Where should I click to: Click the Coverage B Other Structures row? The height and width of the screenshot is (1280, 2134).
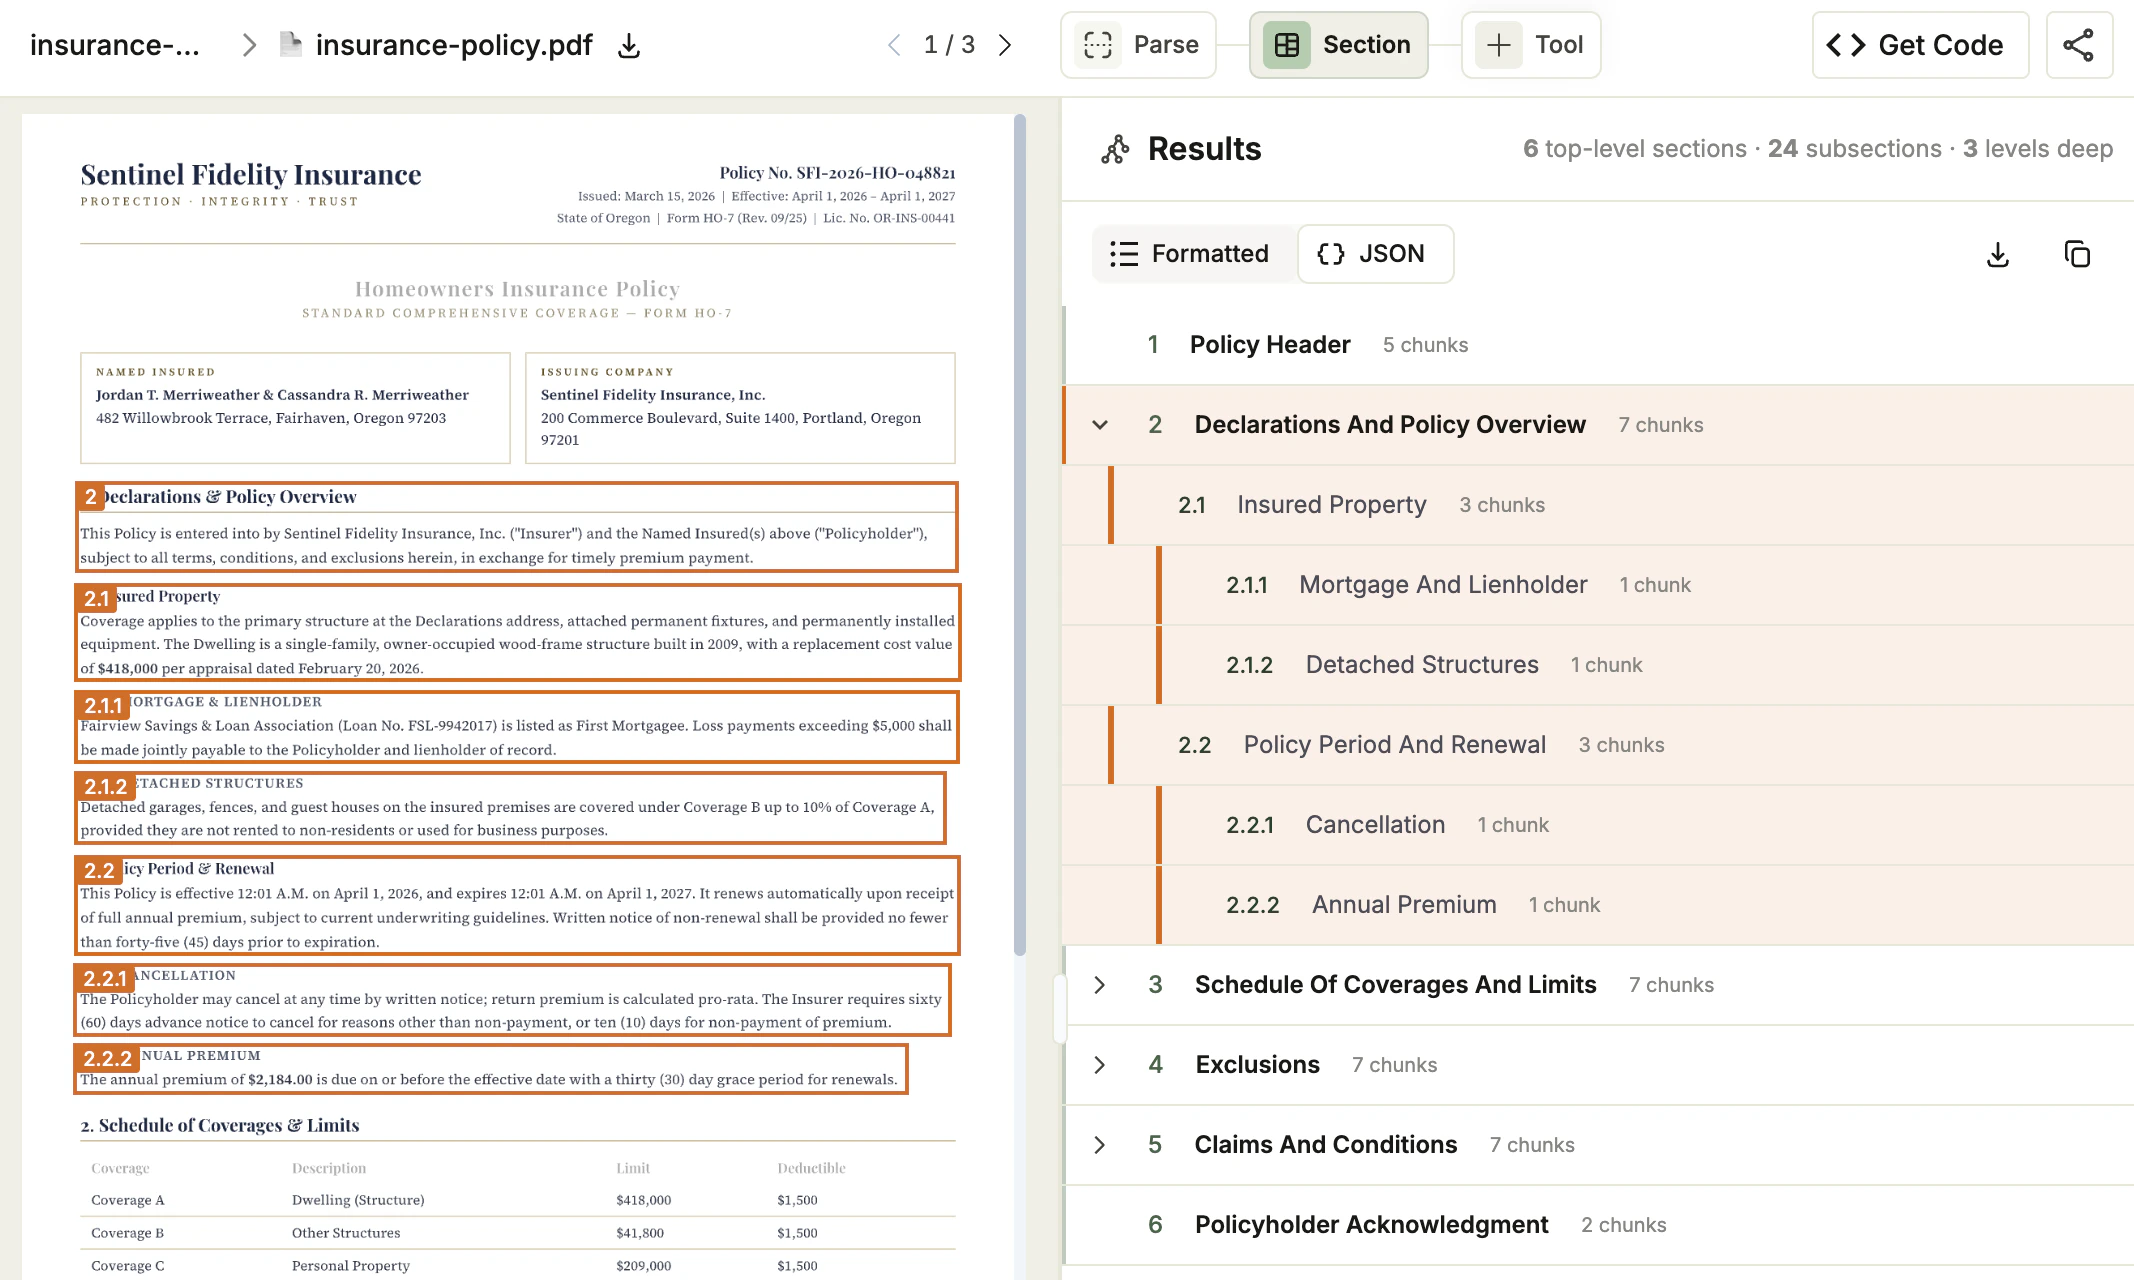(518, 1233)
